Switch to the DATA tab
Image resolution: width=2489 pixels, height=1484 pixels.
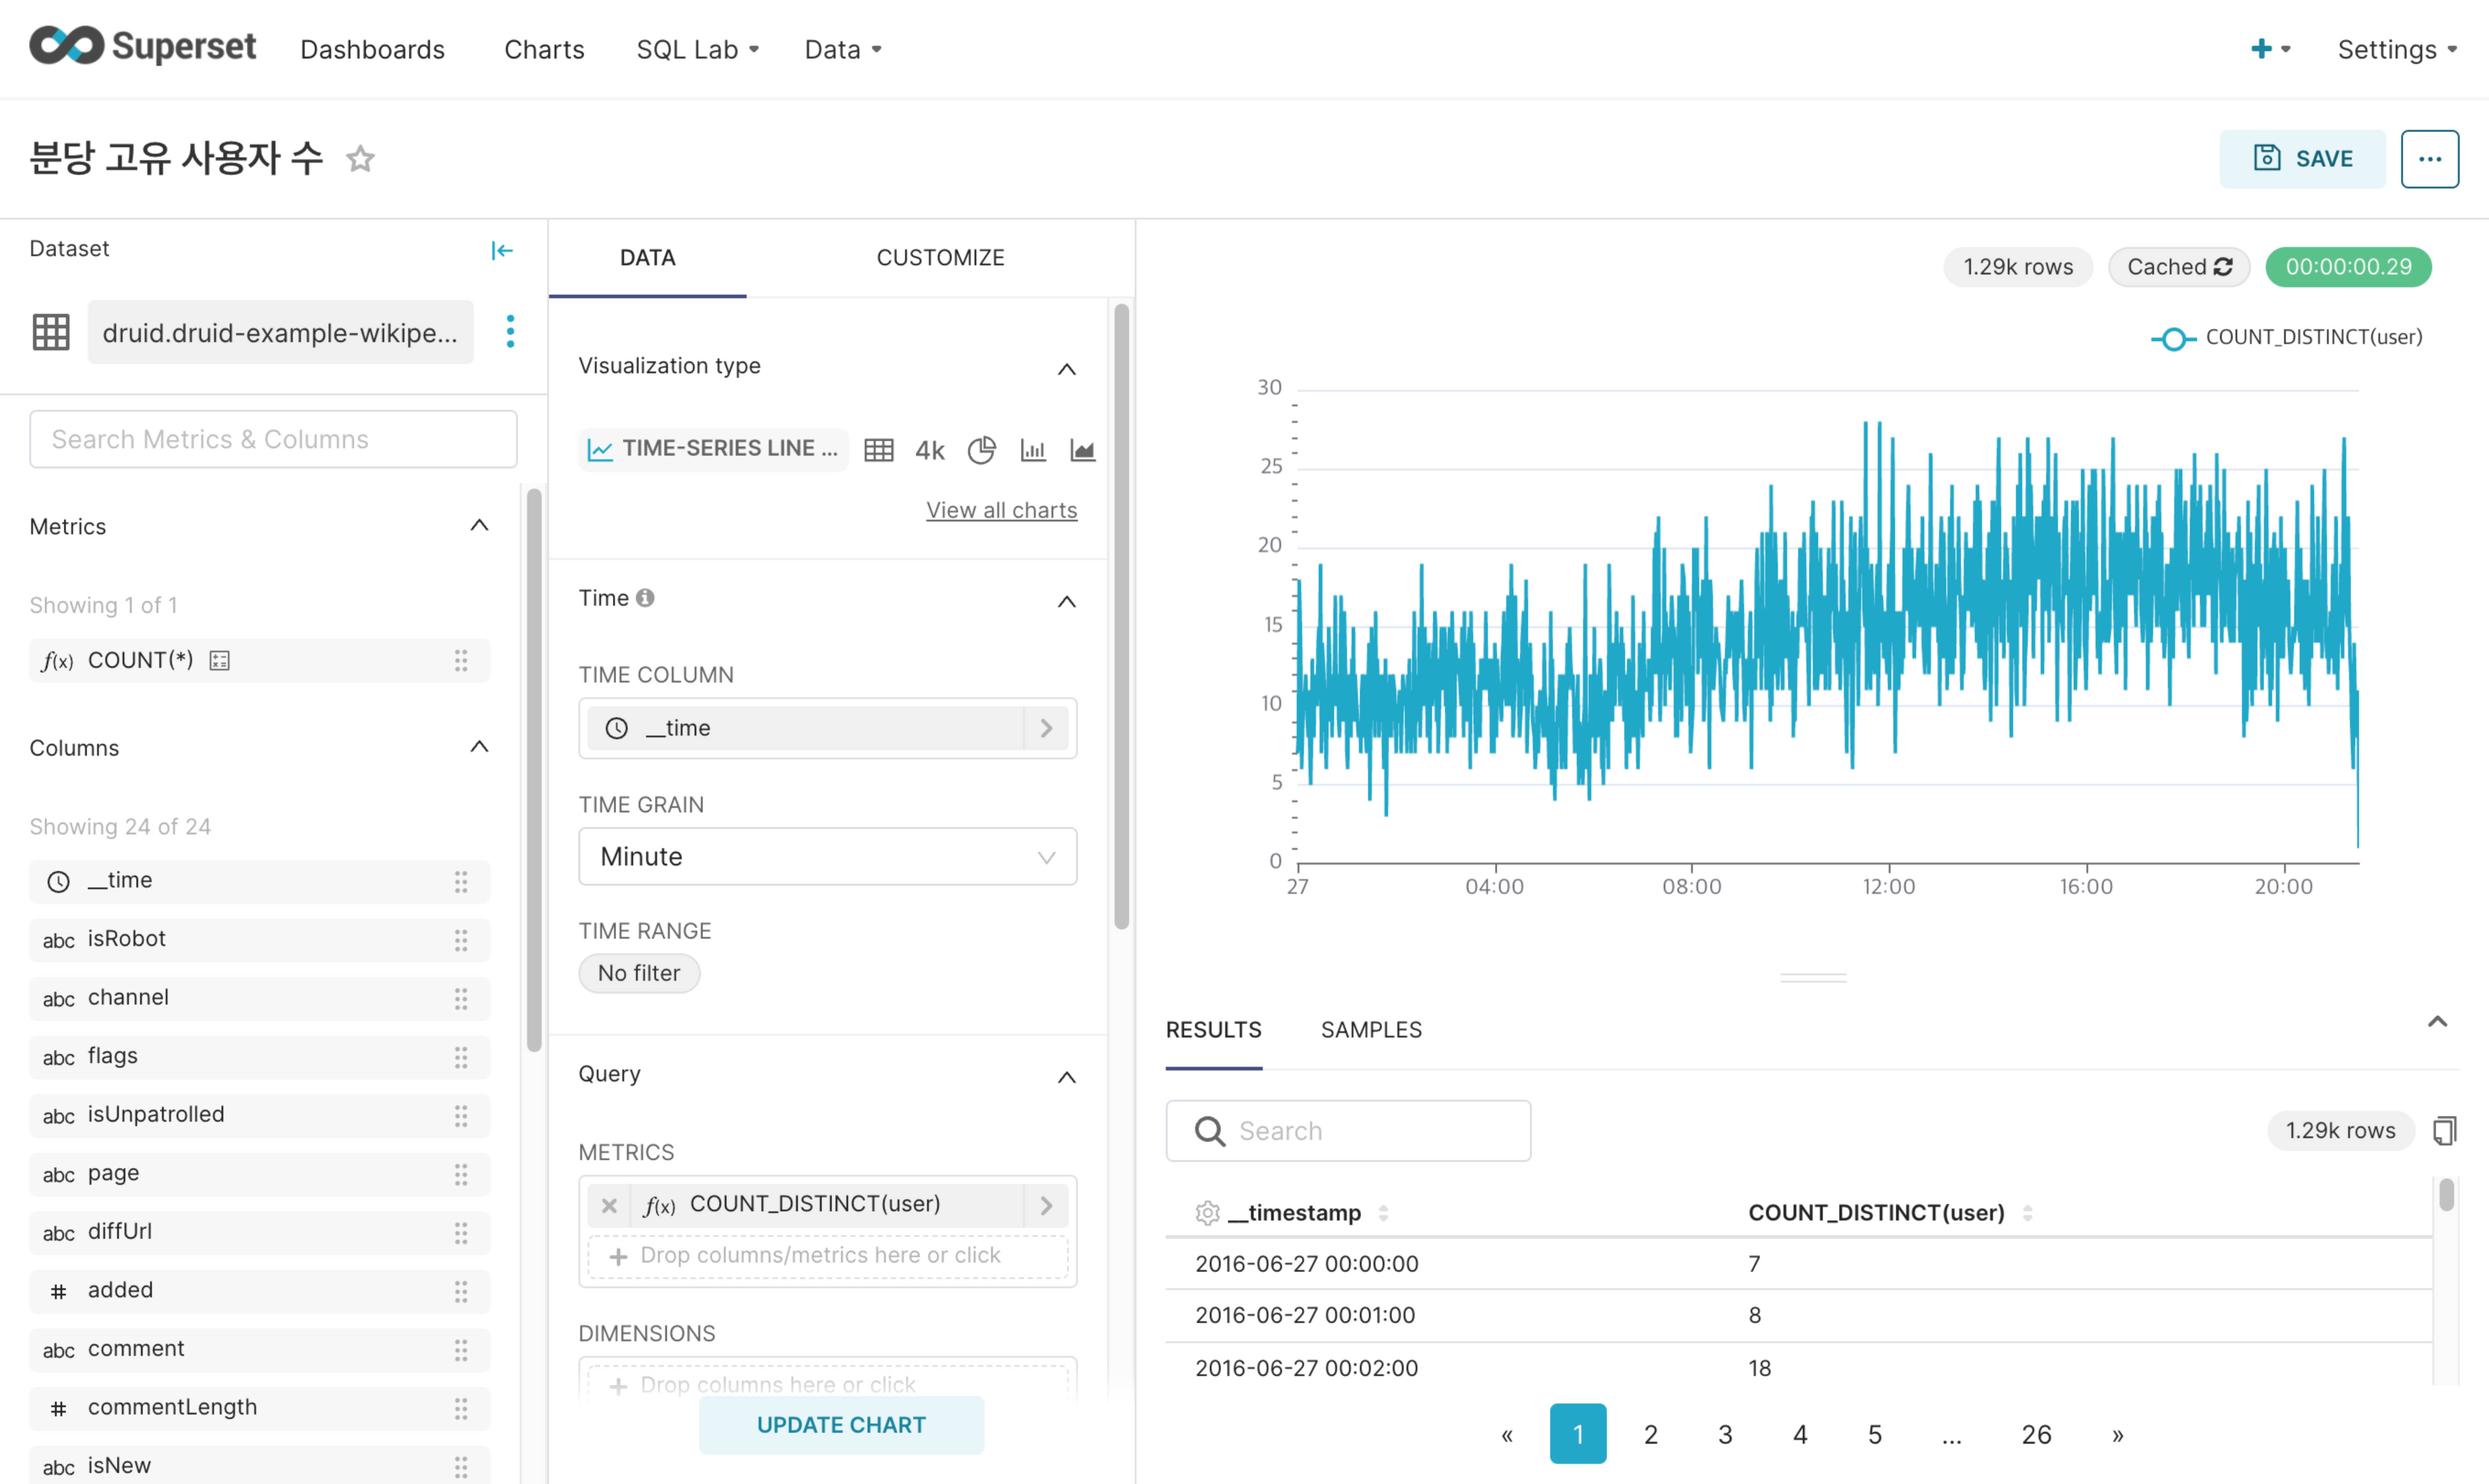(x=647, y=258)
